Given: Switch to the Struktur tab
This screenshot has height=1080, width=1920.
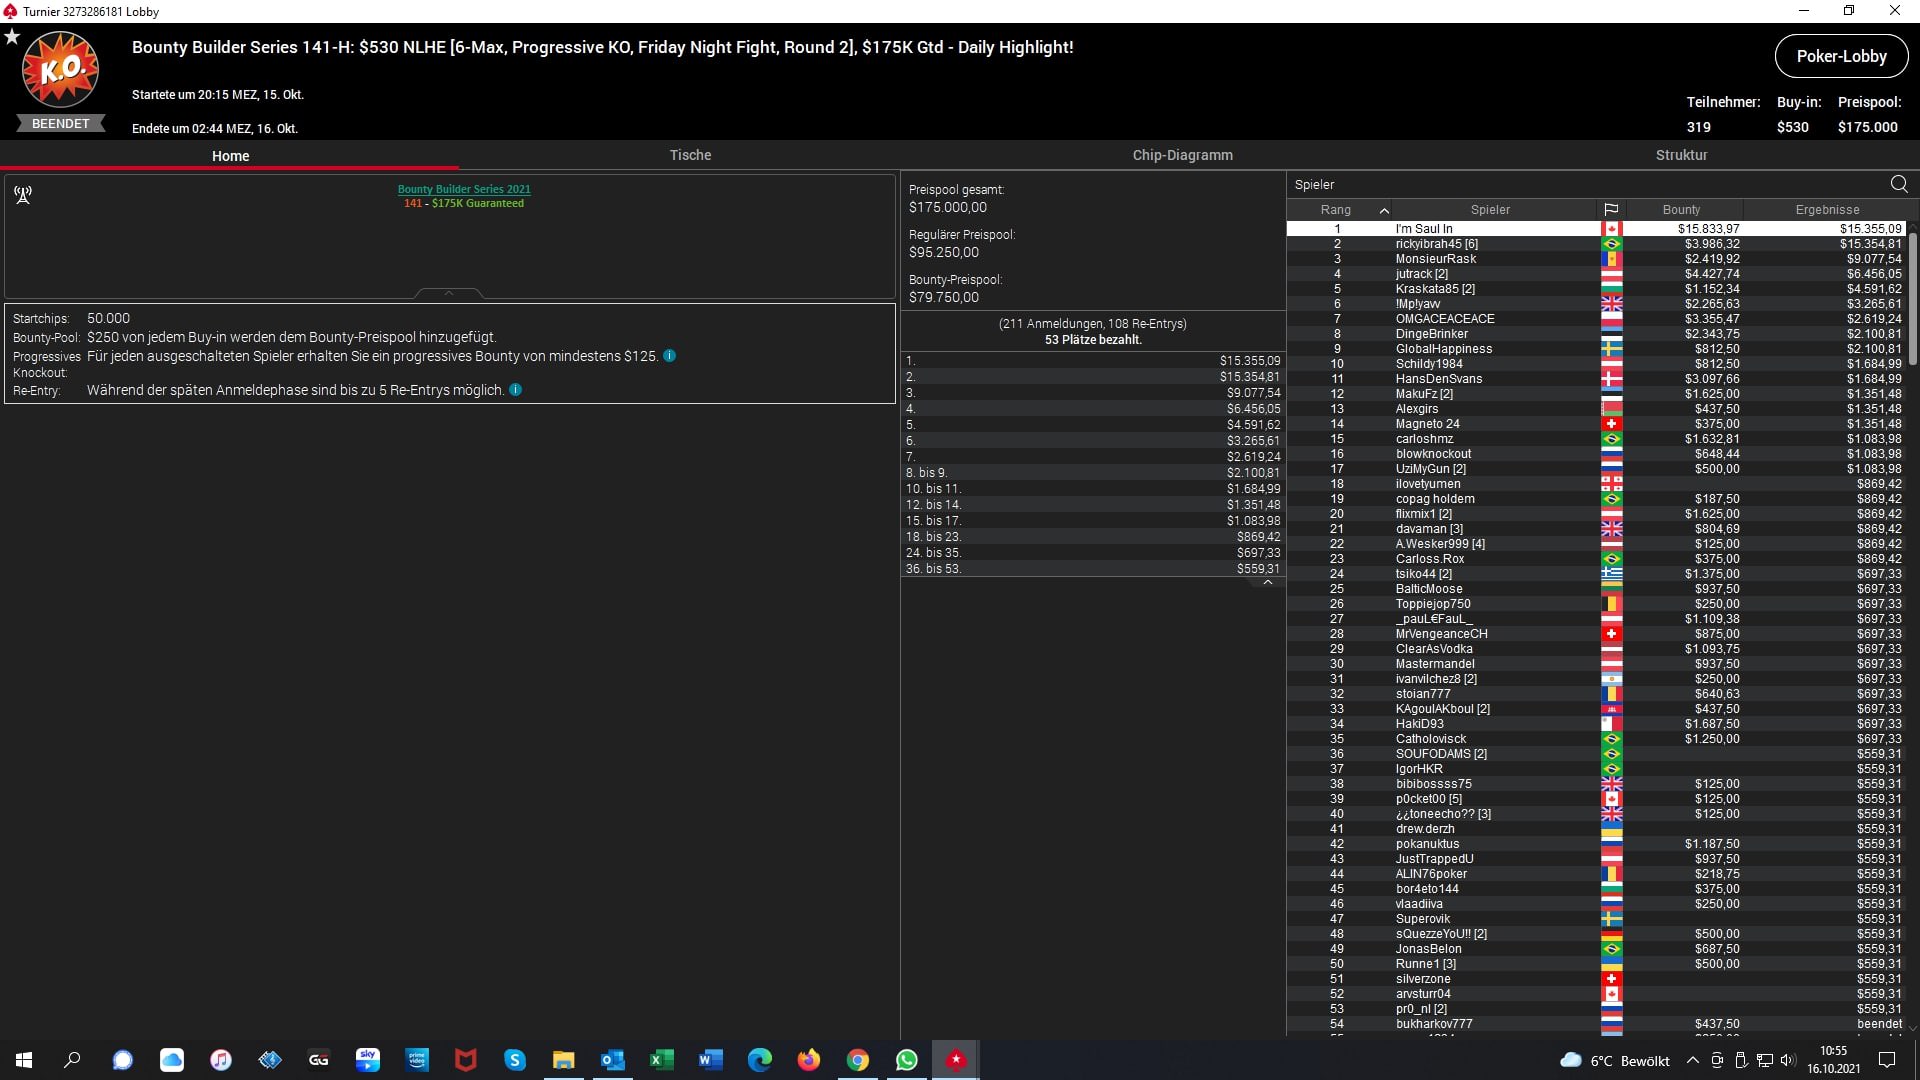Looking at the screenshot, I should click(x=1681, y=155).
